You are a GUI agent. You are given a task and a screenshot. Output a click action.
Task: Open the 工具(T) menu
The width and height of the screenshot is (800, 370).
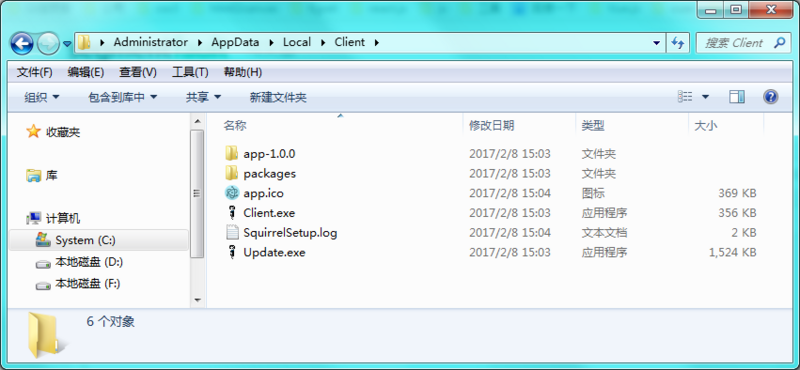pyautogui.click(x=190, y=72)
